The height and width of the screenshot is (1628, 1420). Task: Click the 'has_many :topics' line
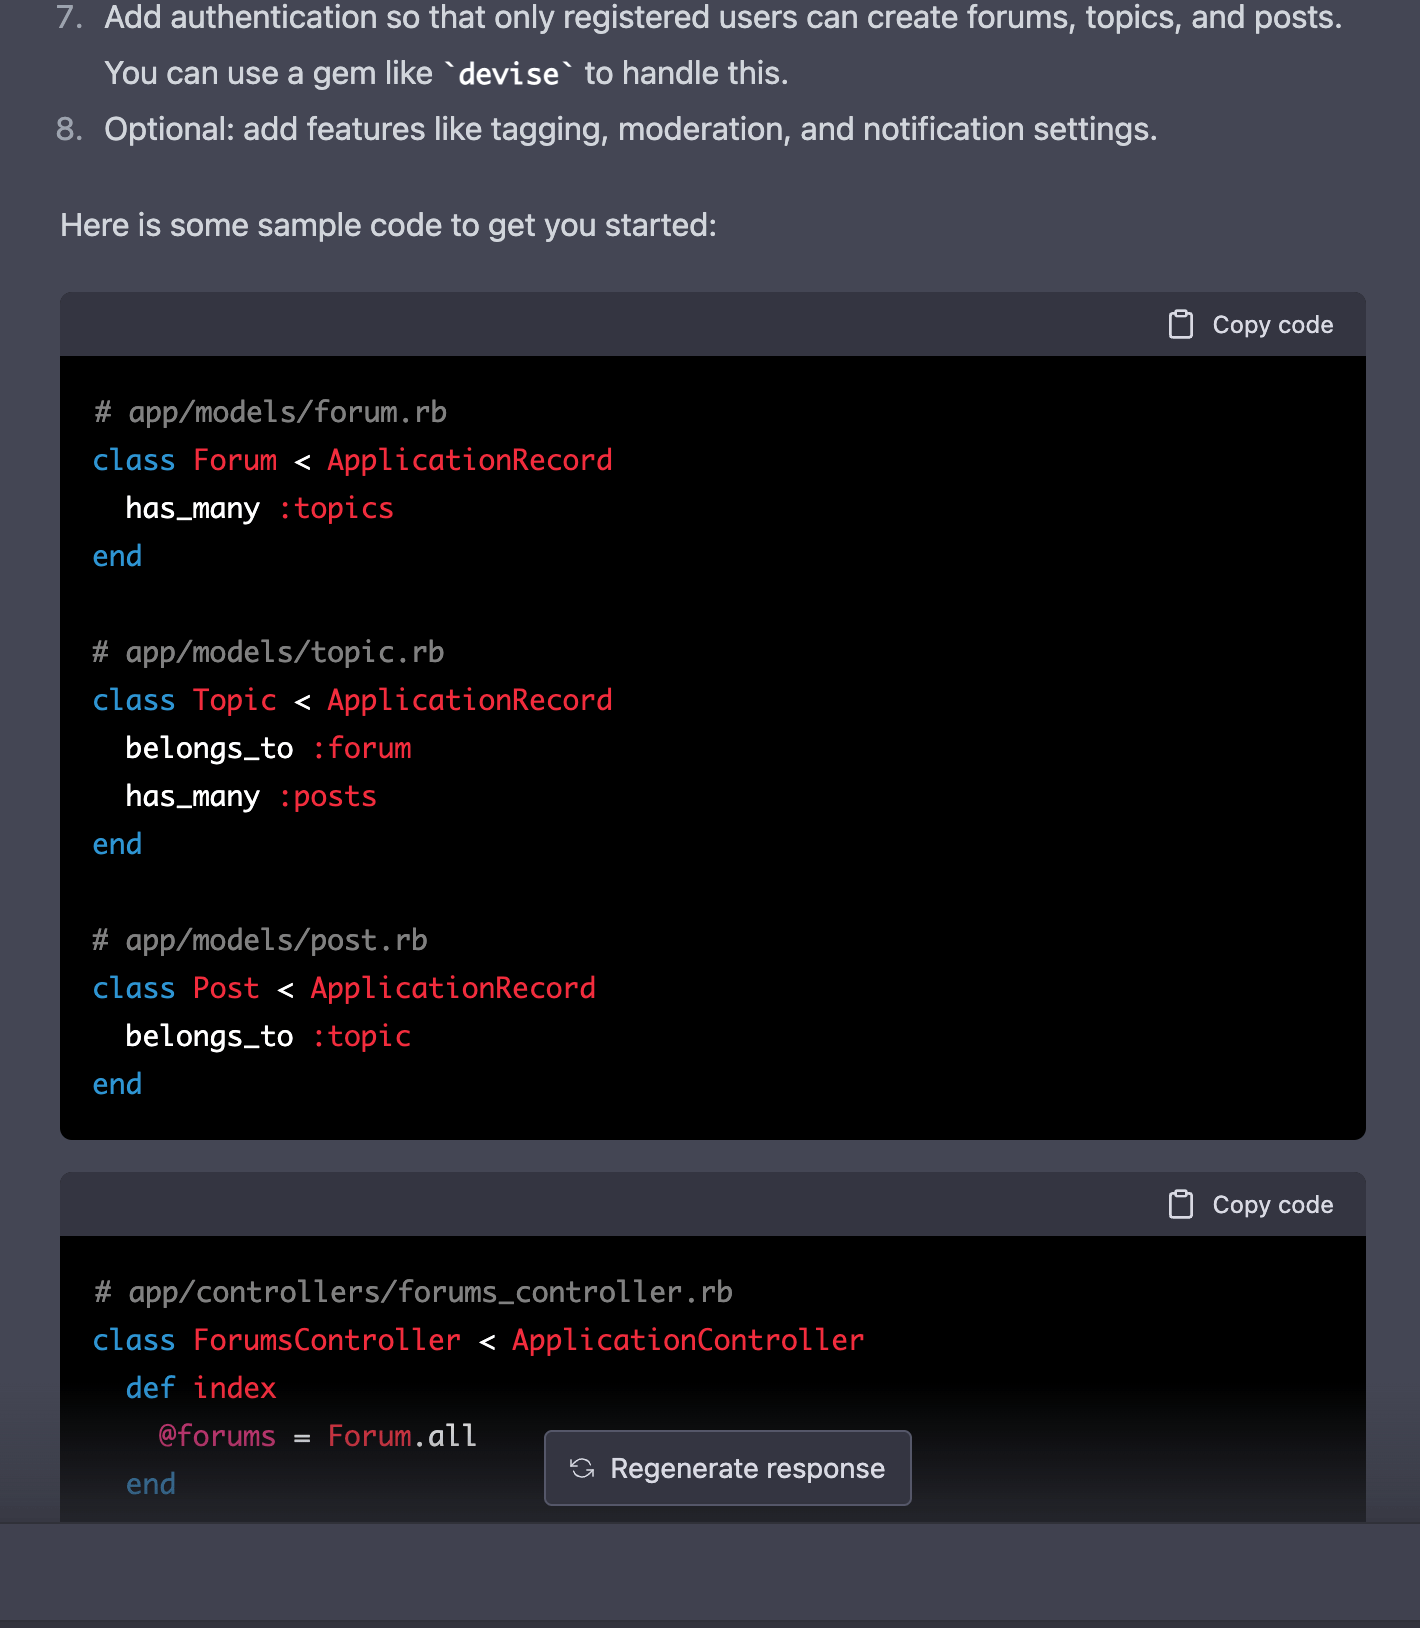coord(259,508)
